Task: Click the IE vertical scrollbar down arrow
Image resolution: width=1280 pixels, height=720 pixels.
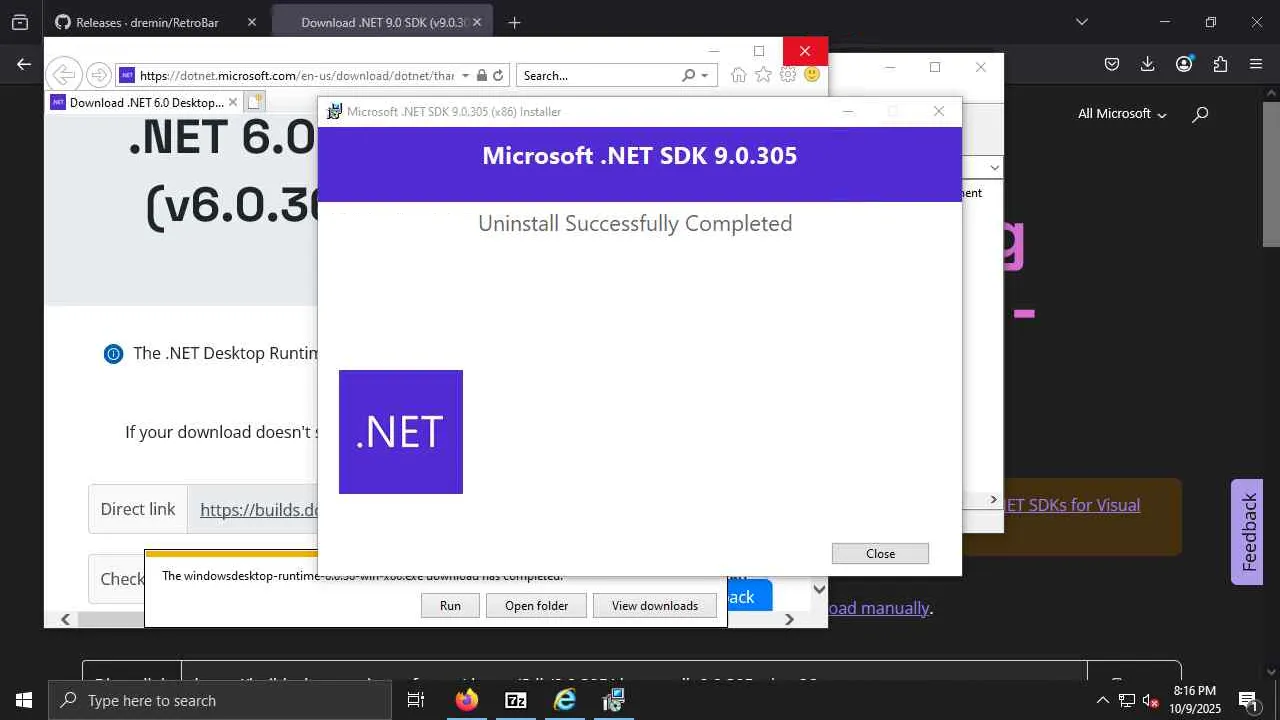Action: point(819,590)
